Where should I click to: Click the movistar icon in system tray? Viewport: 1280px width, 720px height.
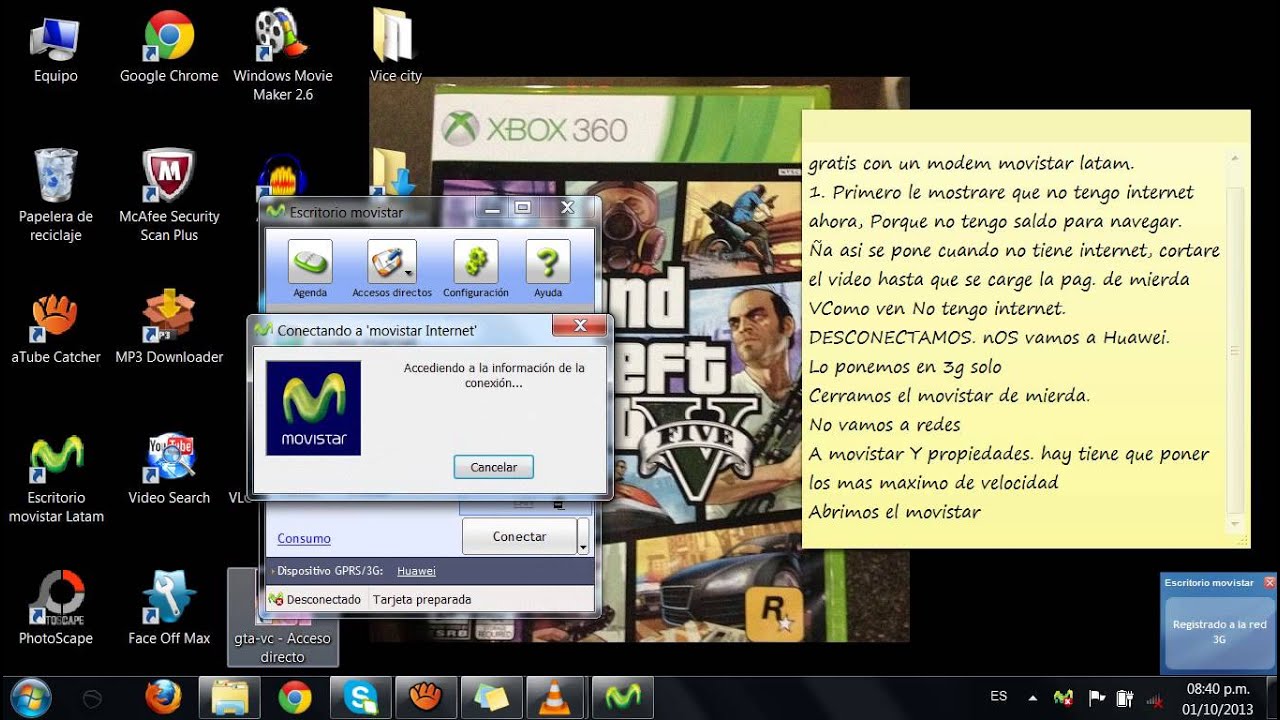[x=1064, y=698]
